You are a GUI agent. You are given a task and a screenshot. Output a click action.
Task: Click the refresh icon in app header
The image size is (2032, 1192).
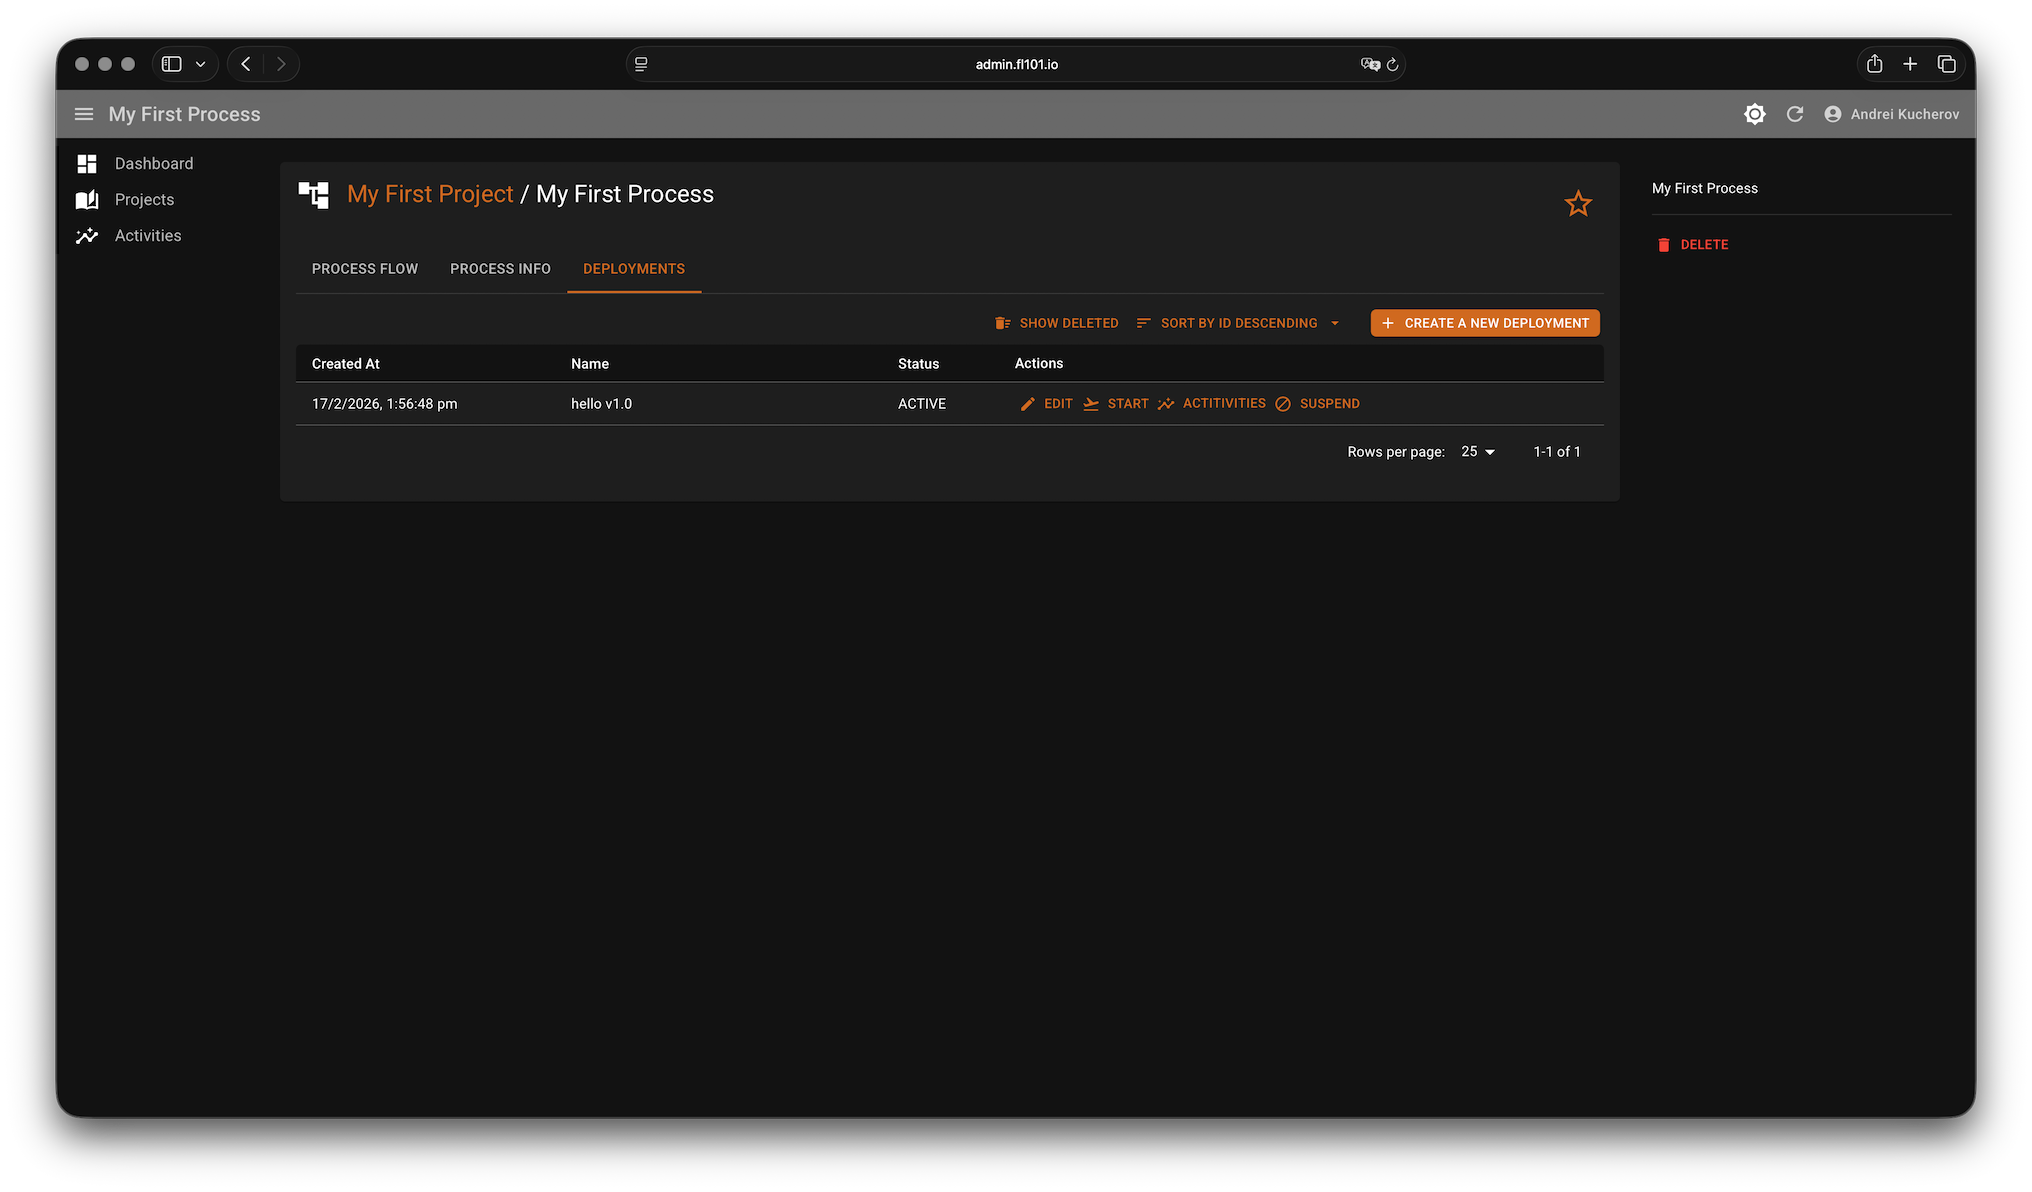coord(1795,114)
